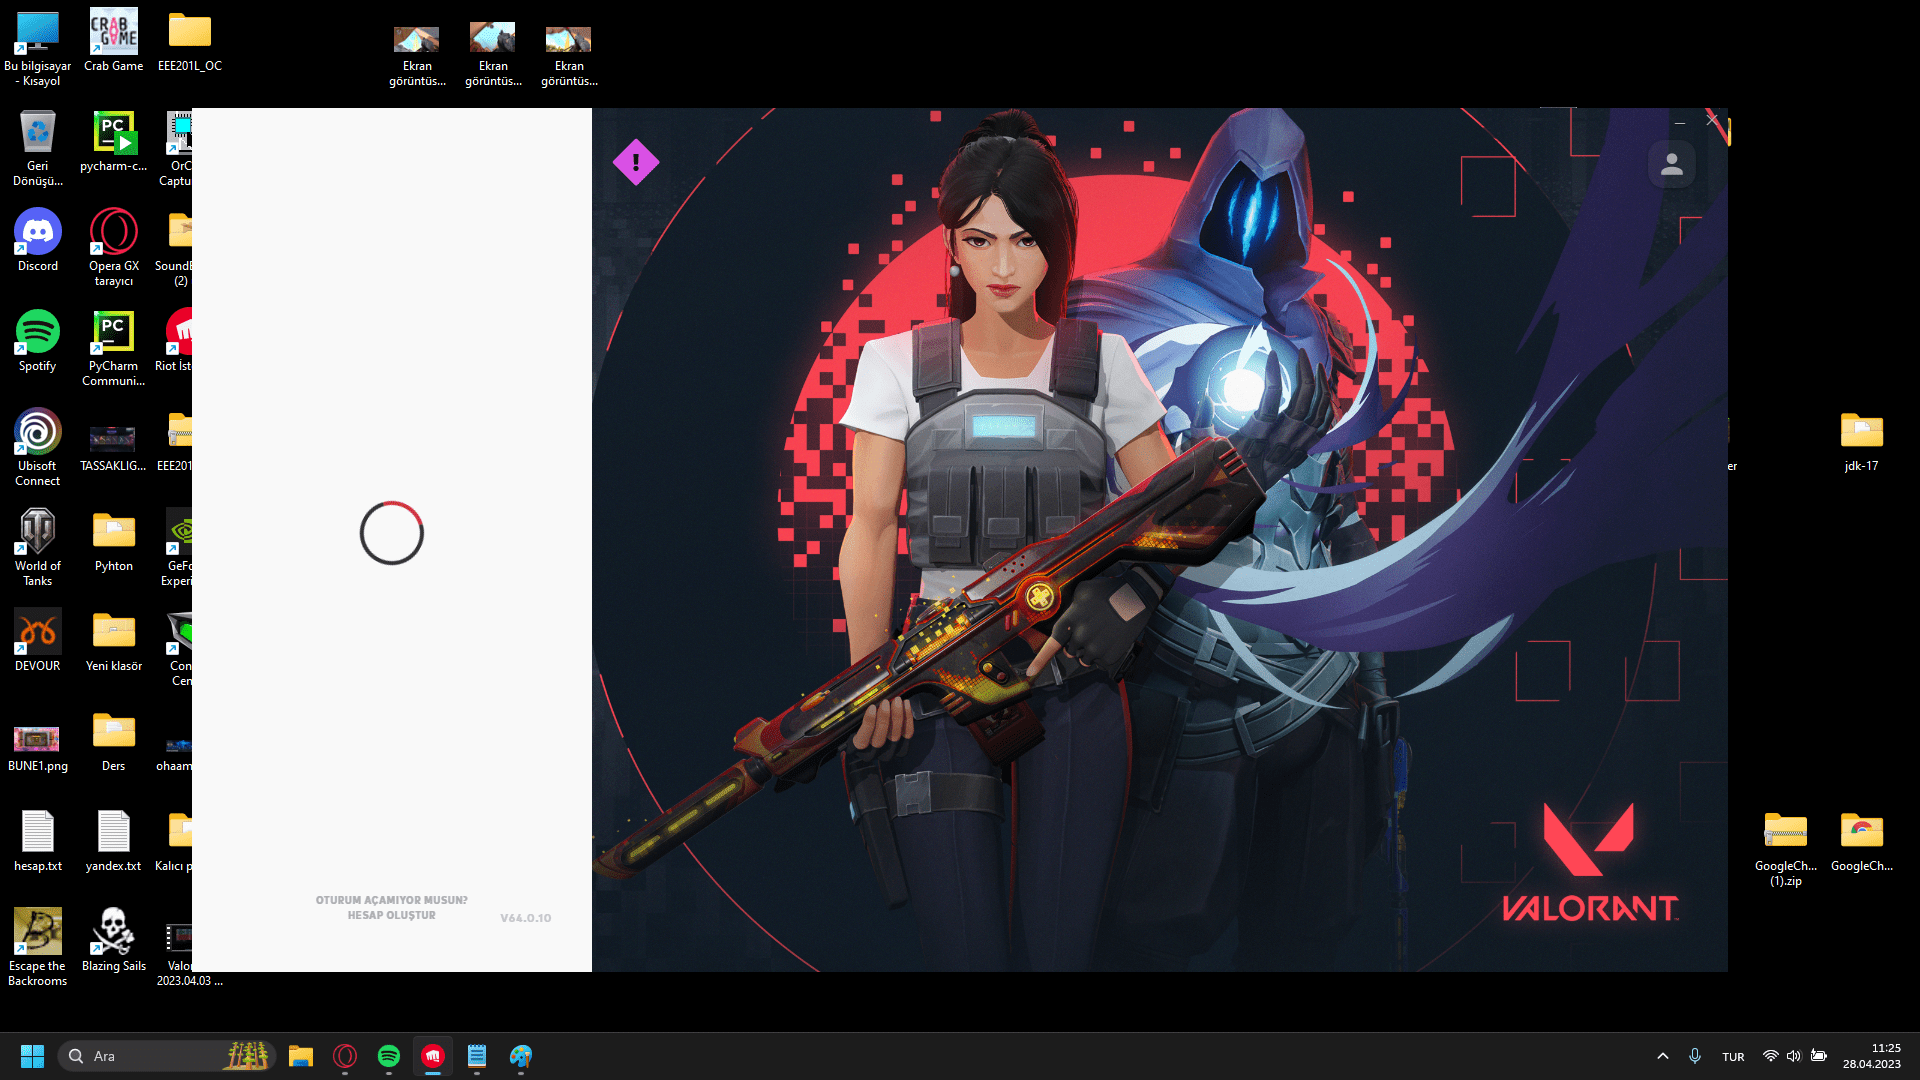The height and width of the screenshot is (1080, 1920).
Task: Click the microphone tray icon
Action: pyautogui.click(x=1695, y=1056)
